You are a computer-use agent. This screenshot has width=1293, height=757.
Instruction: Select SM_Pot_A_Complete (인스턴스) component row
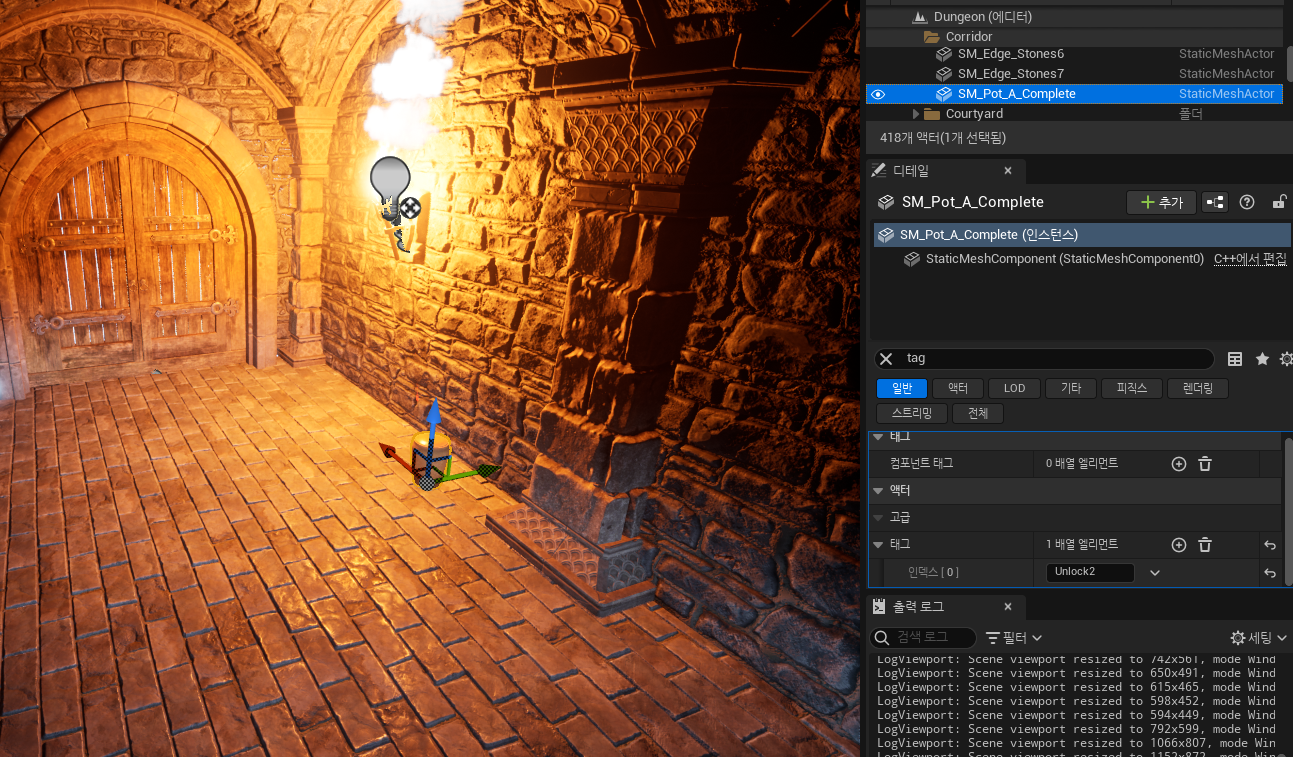(x=1082, y=235)
